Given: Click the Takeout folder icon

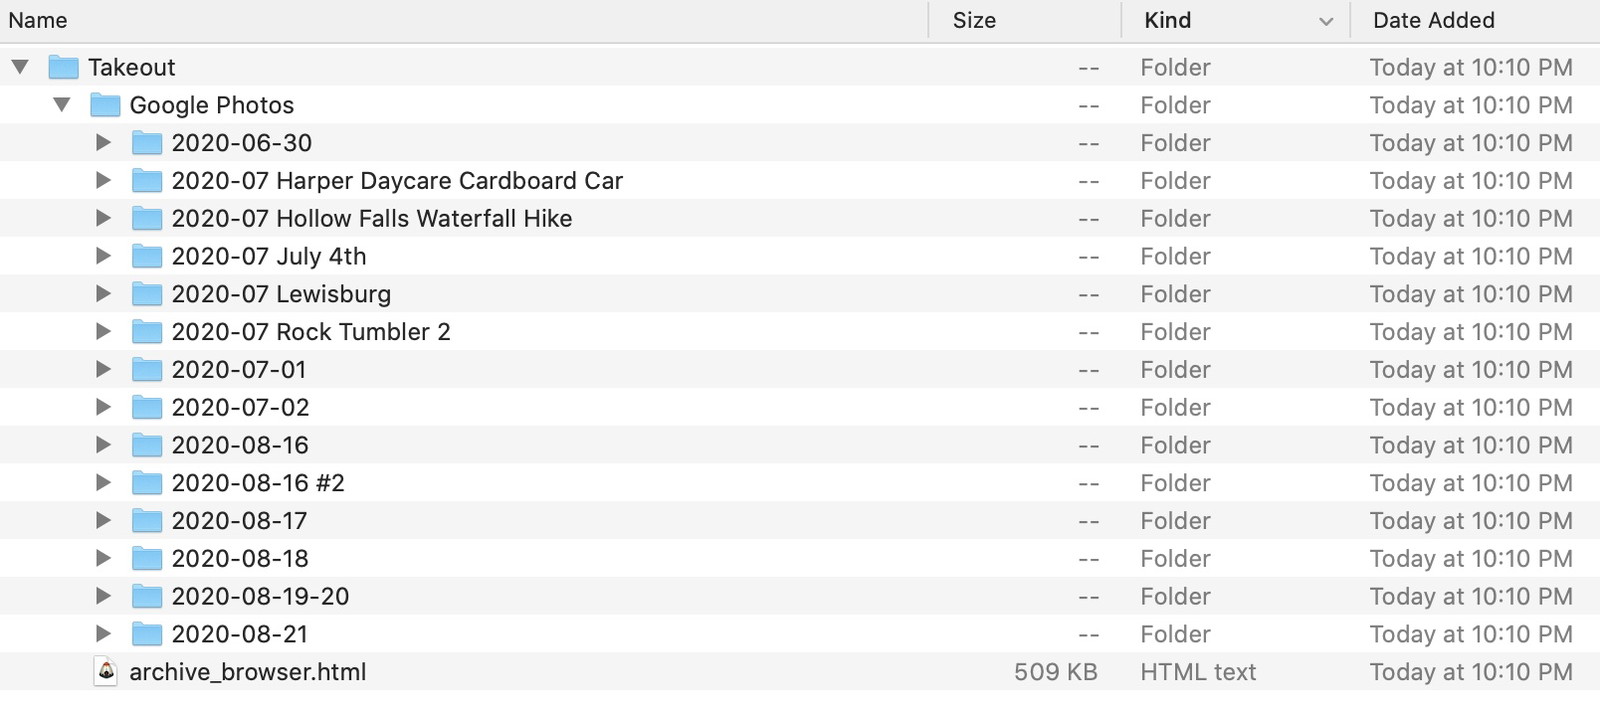Looking at the screenshot, I should (x=65, y=67).
